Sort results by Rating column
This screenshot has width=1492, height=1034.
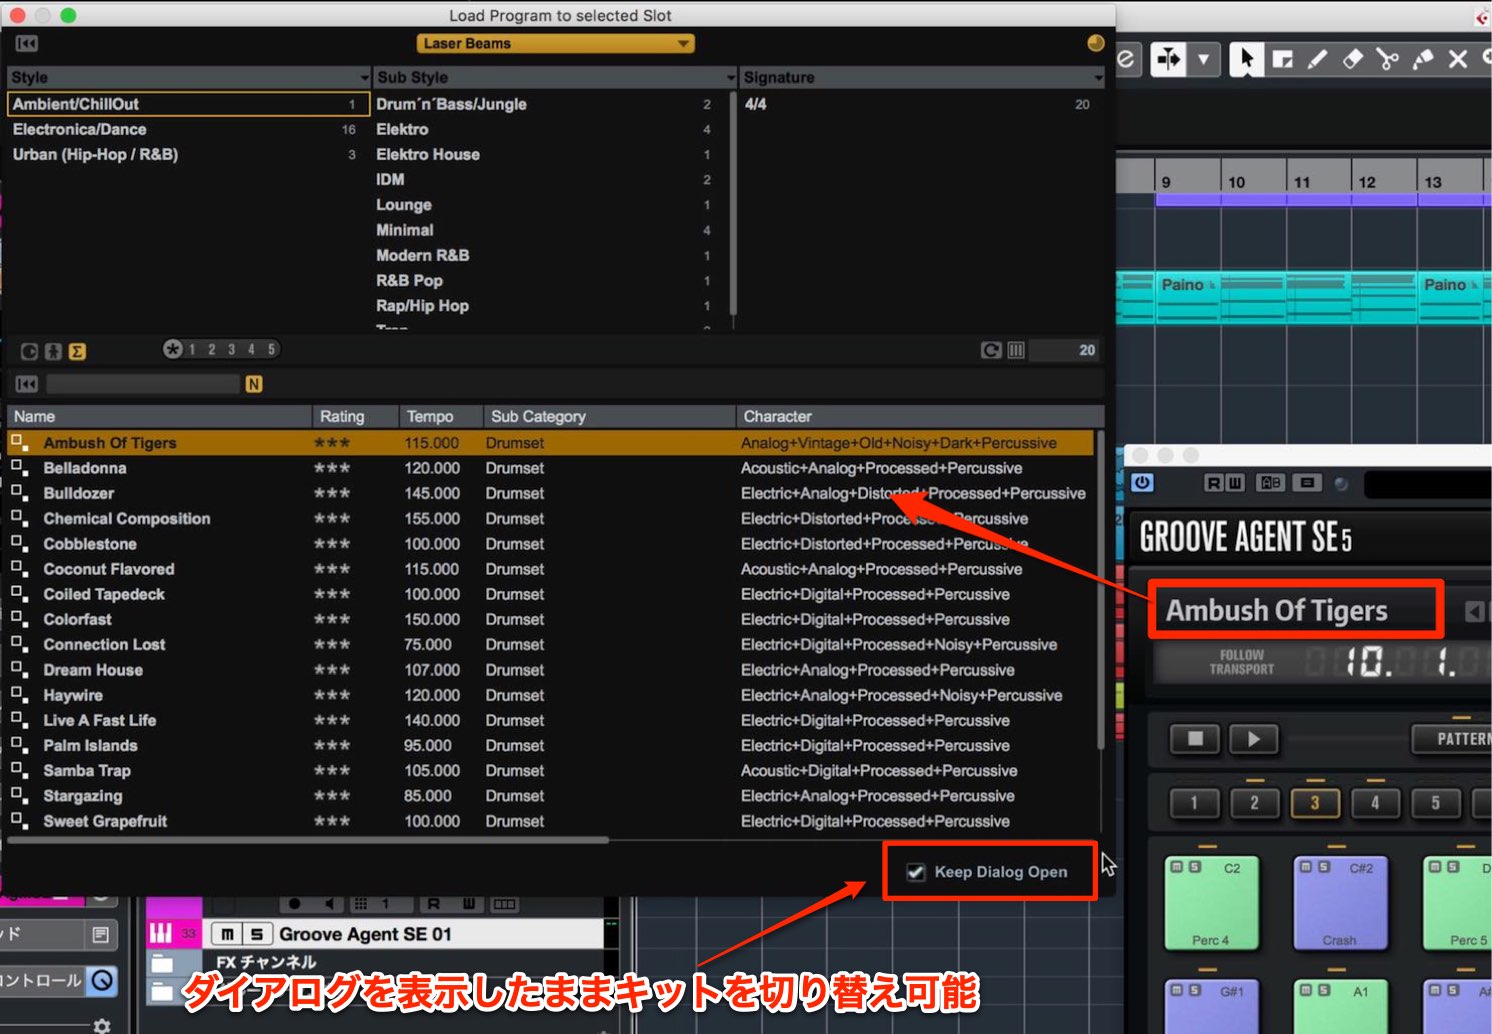pos(355,416)
